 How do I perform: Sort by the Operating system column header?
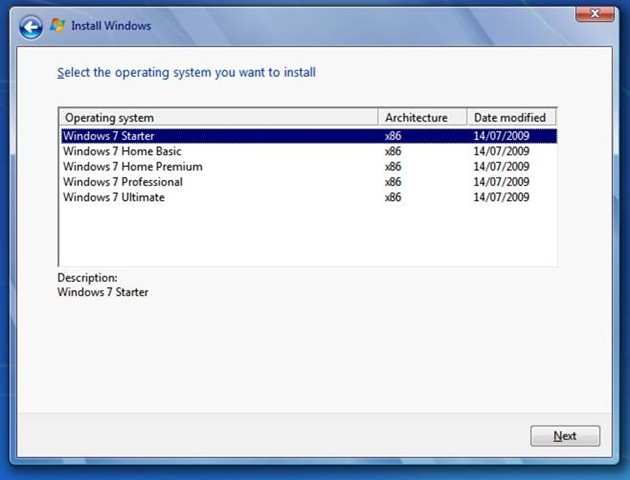(219, 117)
